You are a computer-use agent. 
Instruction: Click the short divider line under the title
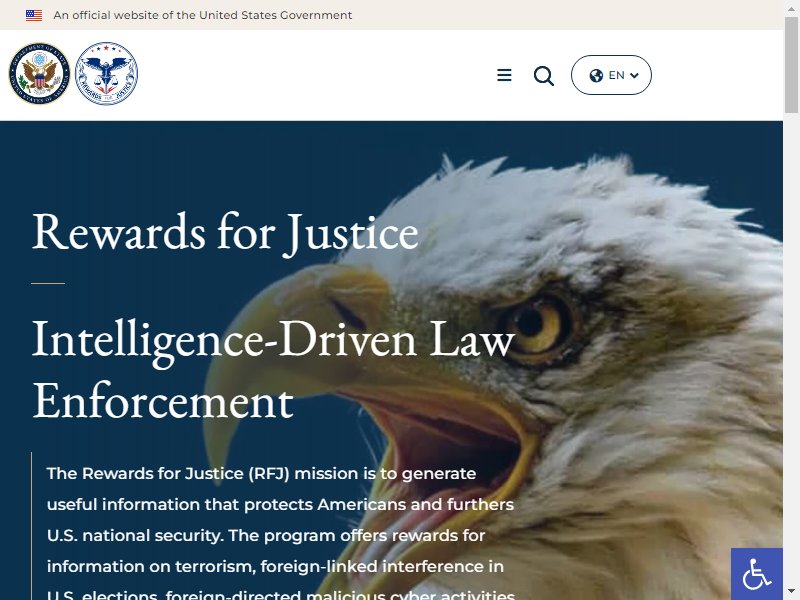[x=48, y=283]
